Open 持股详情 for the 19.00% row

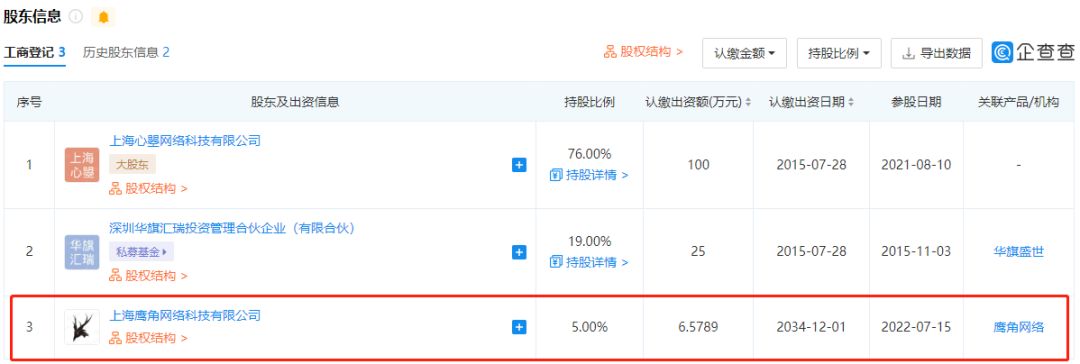click(589, 262)
